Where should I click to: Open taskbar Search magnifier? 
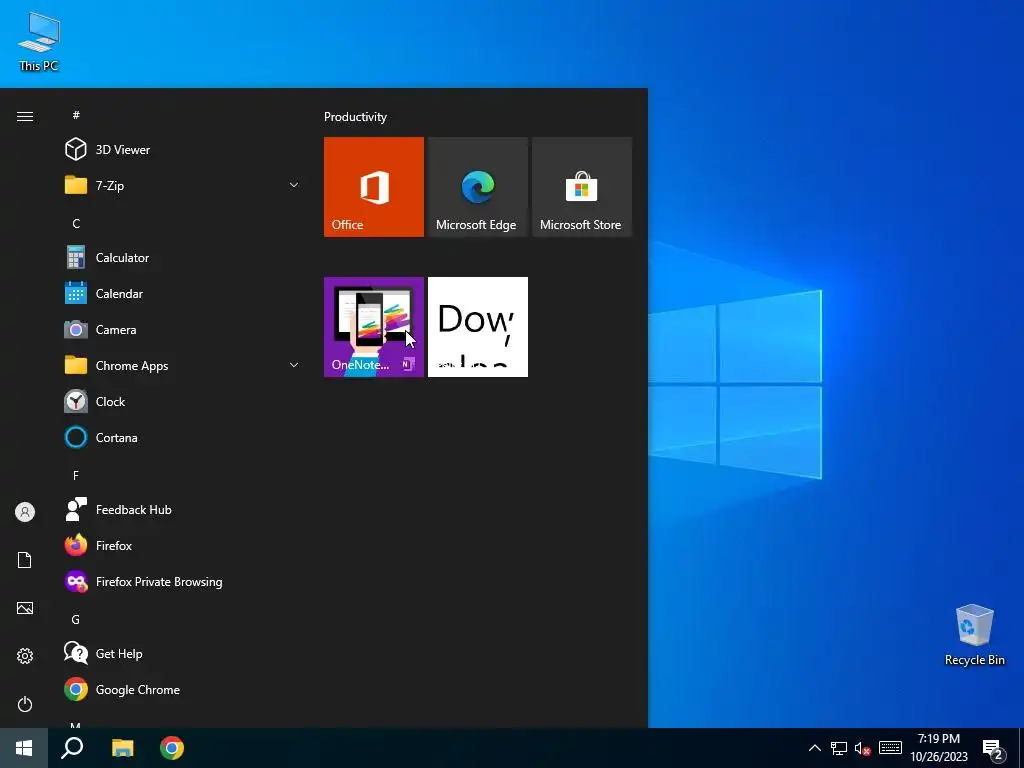click(x=72, y=748)
